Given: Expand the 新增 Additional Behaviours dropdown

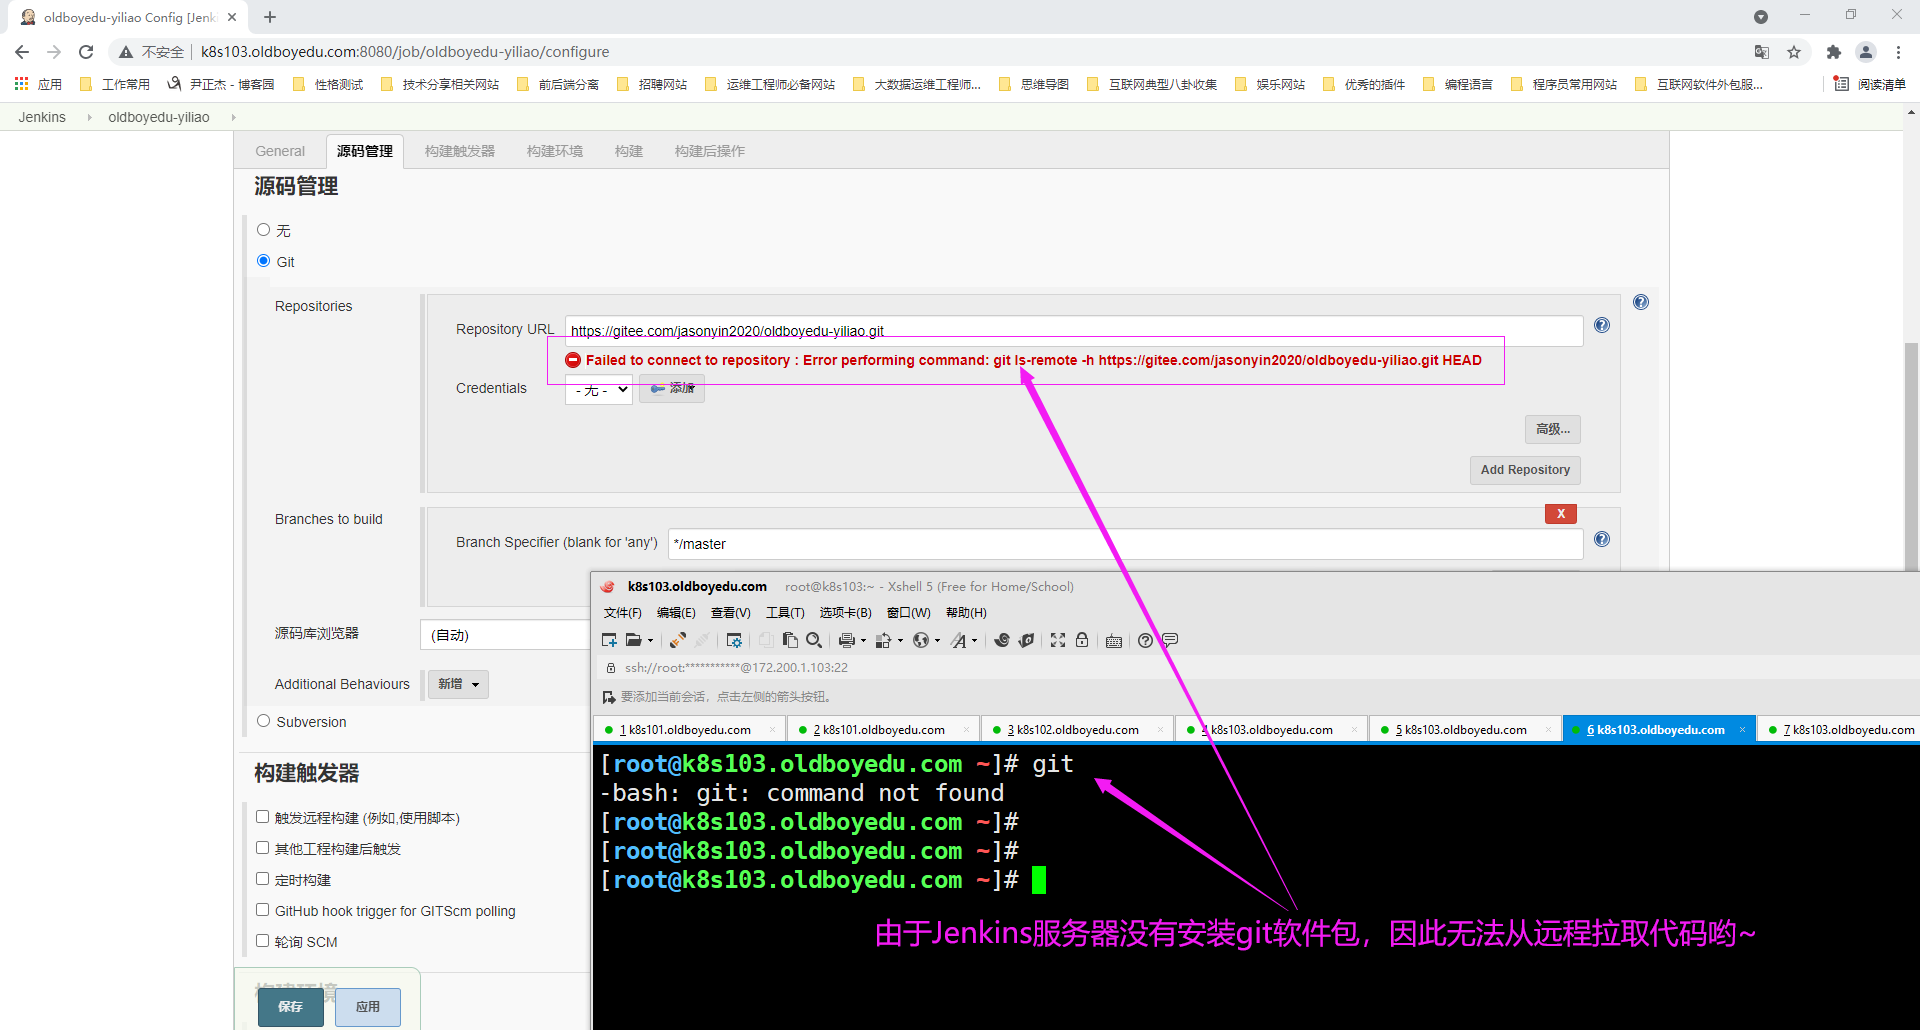Looking at the screenshot, I should (459, 684).
